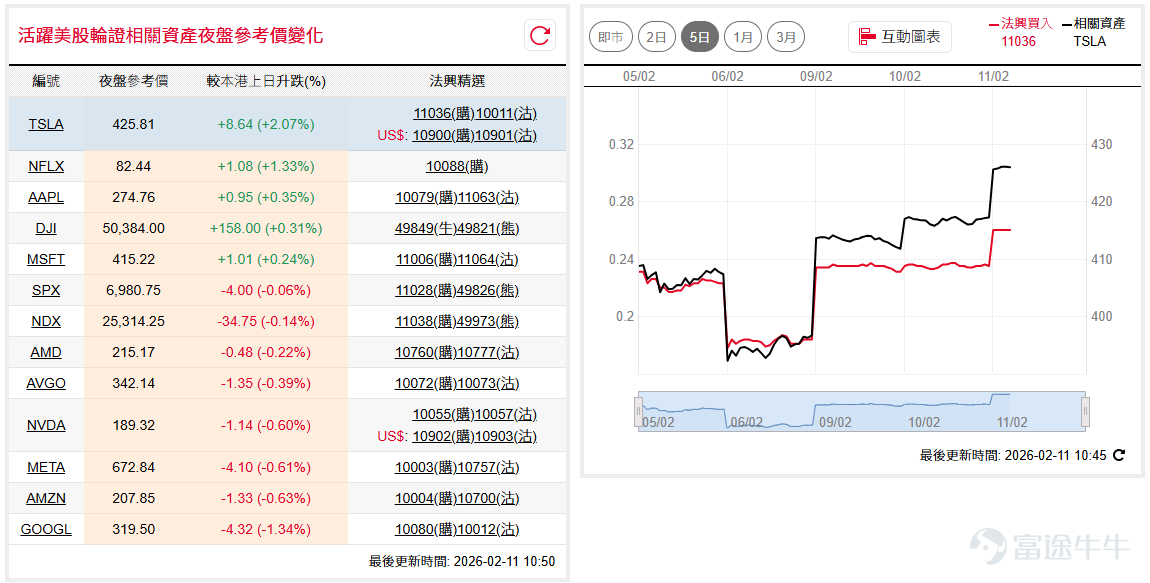Open warrant 10088(購) for NFLX

457,166
